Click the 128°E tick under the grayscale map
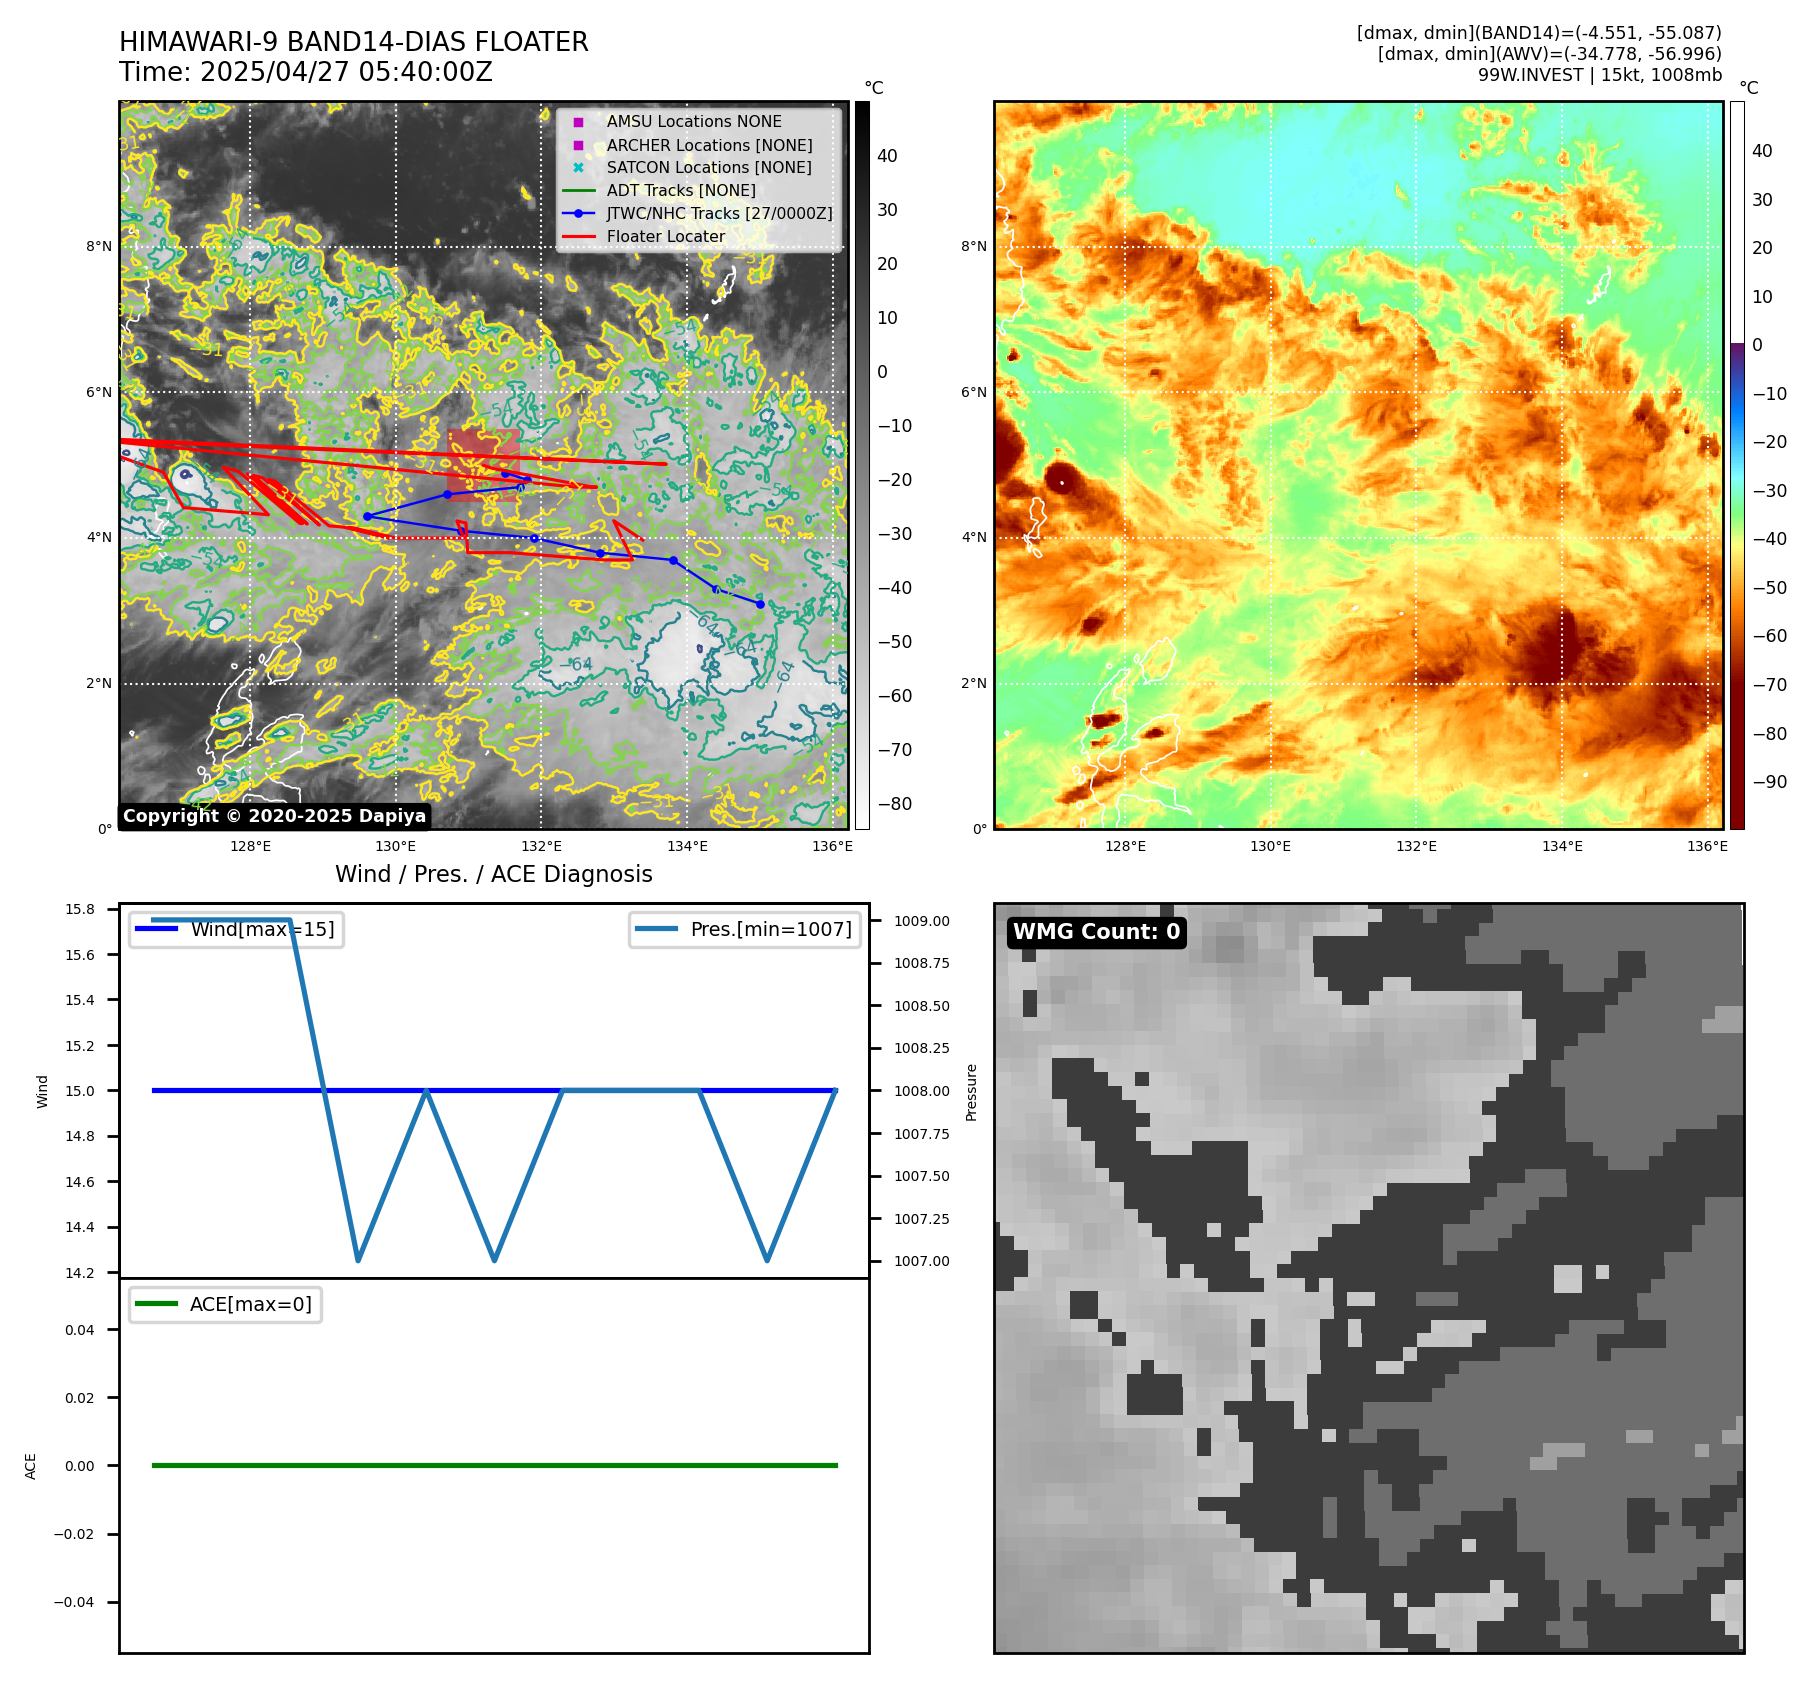Viewport: 1813px width, 1690px height. point(250,847)
